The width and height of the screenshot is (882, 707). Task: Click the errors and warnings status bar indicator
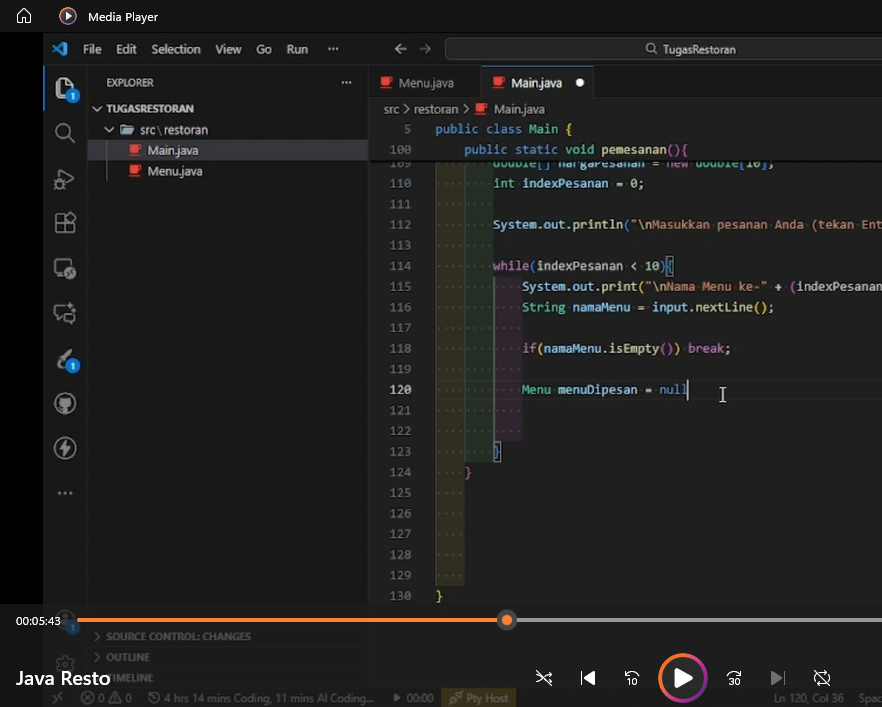coord(106,698)
